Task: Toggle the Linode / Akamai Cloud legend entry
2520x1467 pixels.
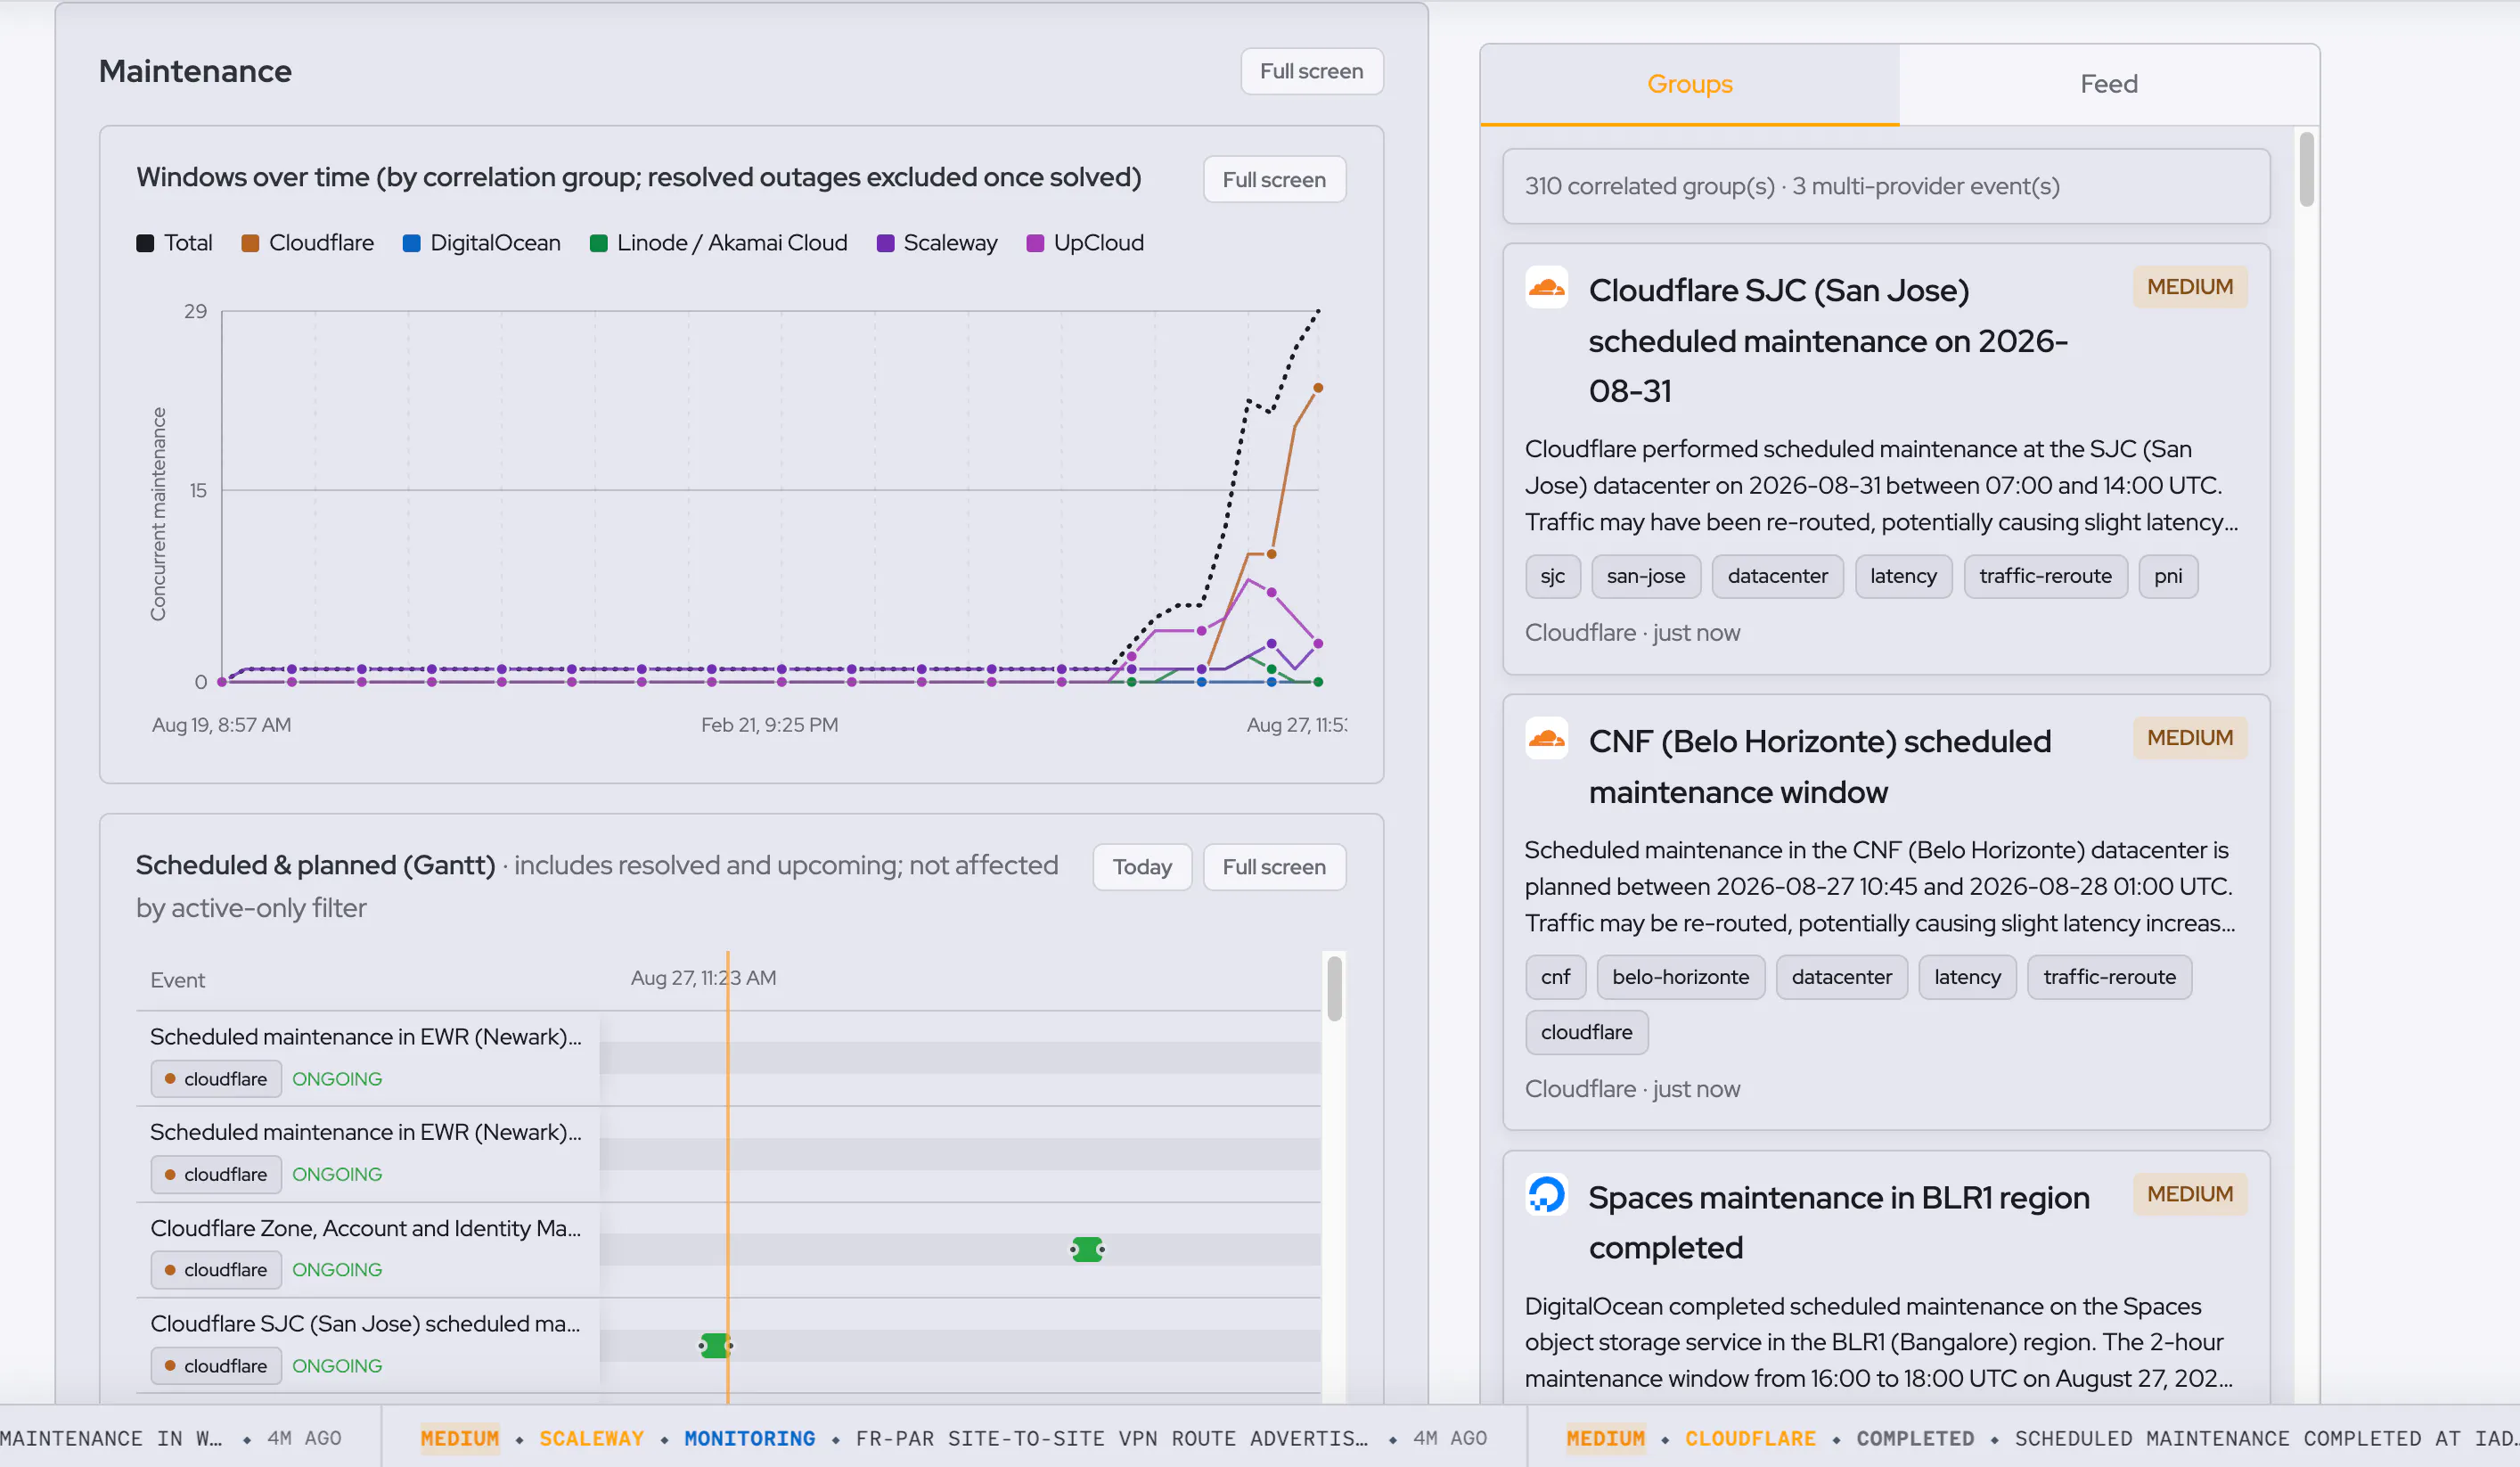Action: pos(719,243)
